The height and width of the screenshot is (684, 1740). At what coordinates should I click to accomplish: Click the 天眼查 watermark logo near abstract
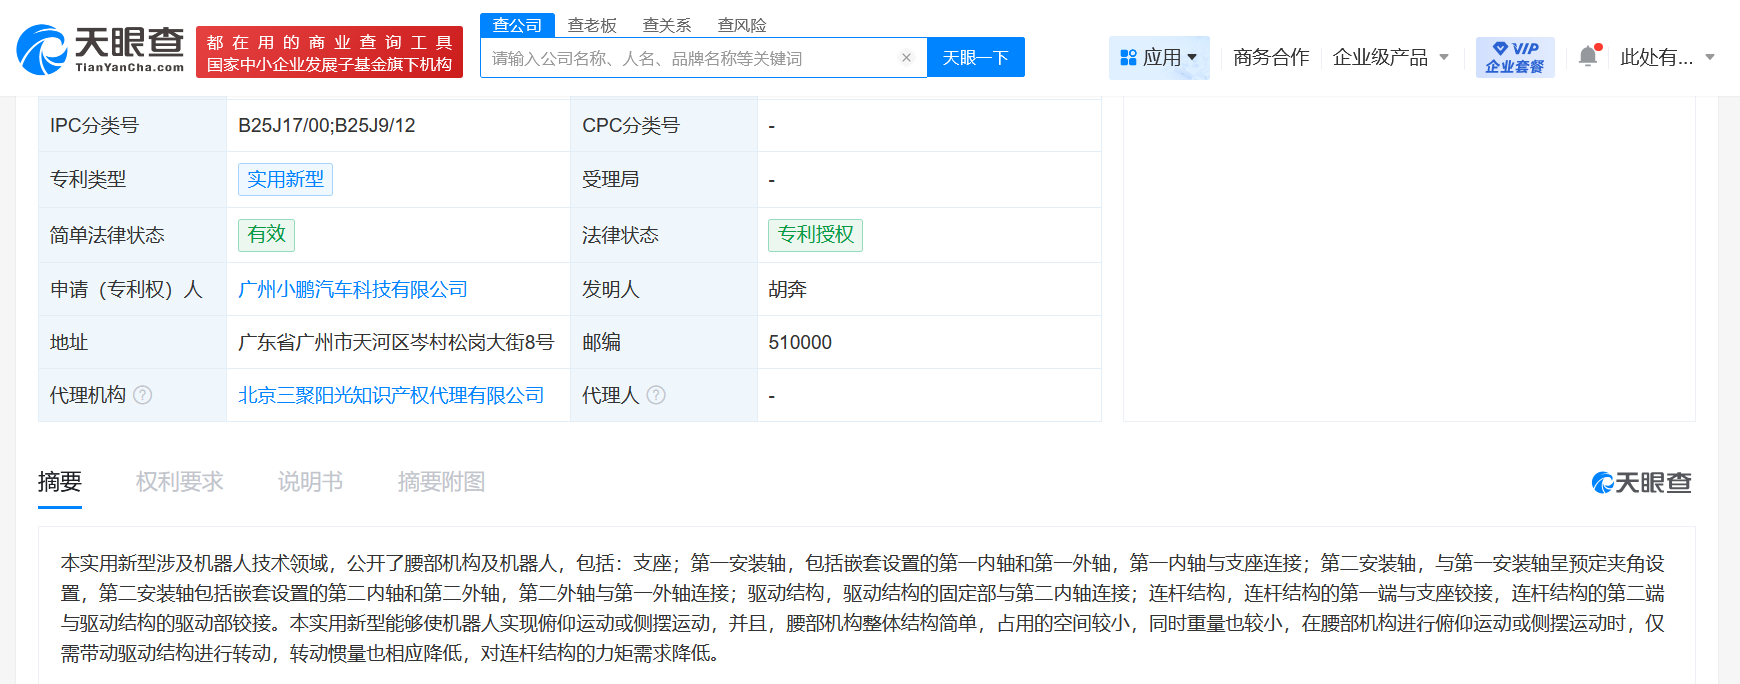(1641, 483)
